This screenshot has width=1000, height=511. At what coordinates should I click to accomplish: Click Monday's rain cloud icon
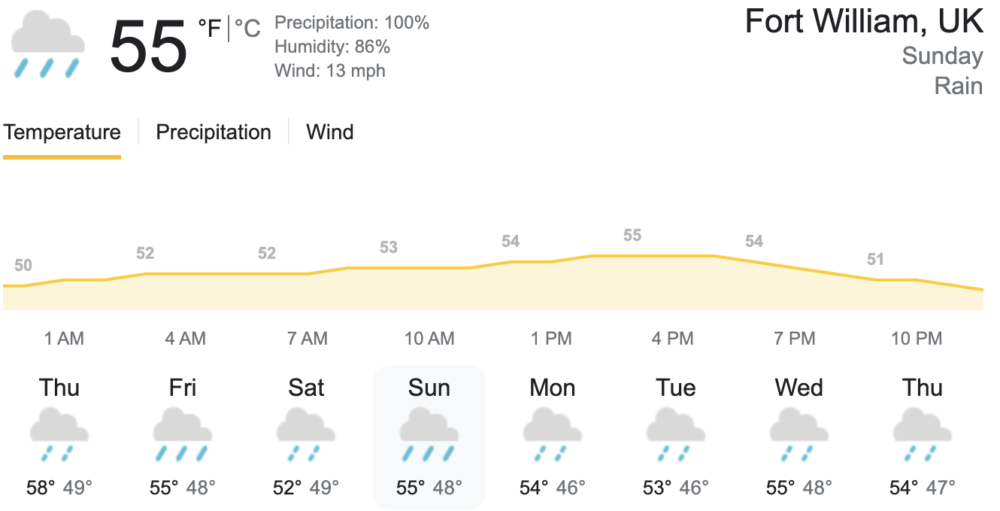click(x=552, y=437)
